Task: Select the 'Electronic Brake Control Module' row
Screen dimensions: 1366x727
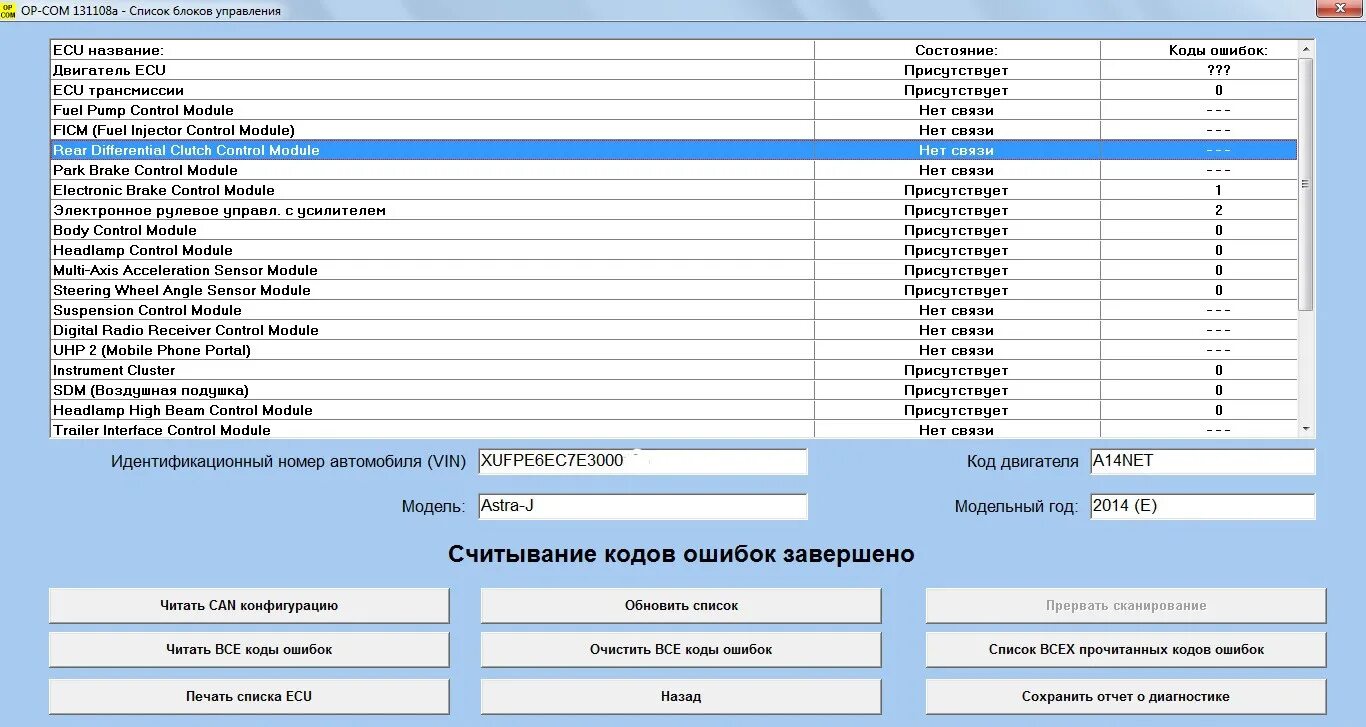Action: tap(674, 190)
